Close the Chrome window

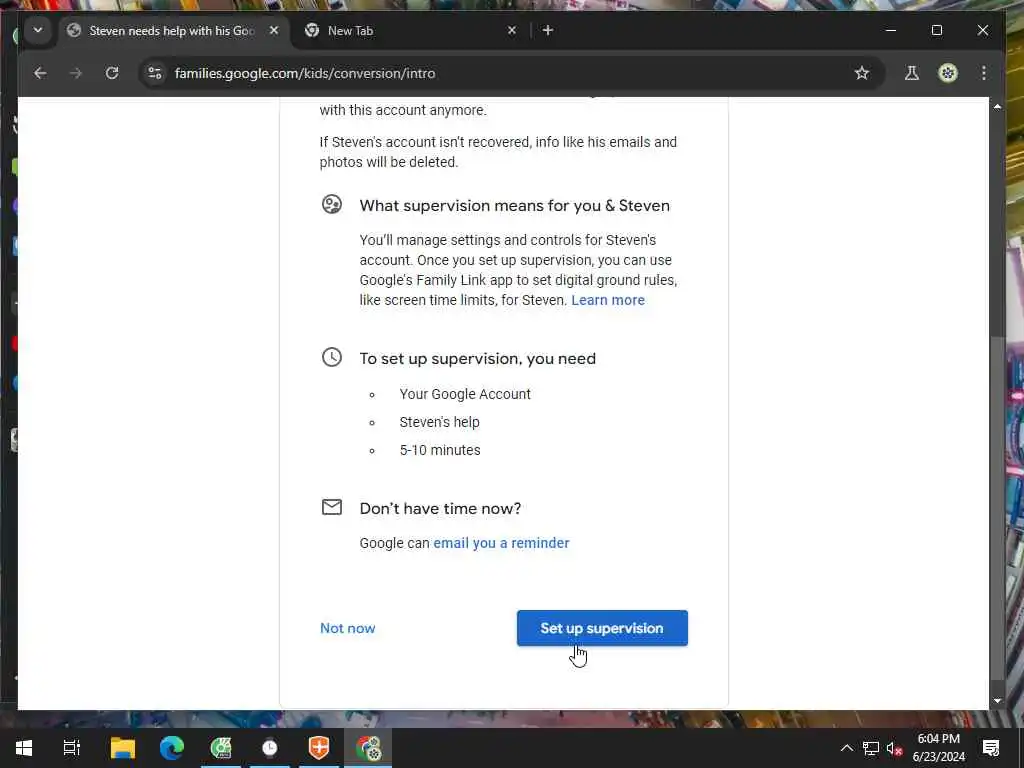pos(982,30)
